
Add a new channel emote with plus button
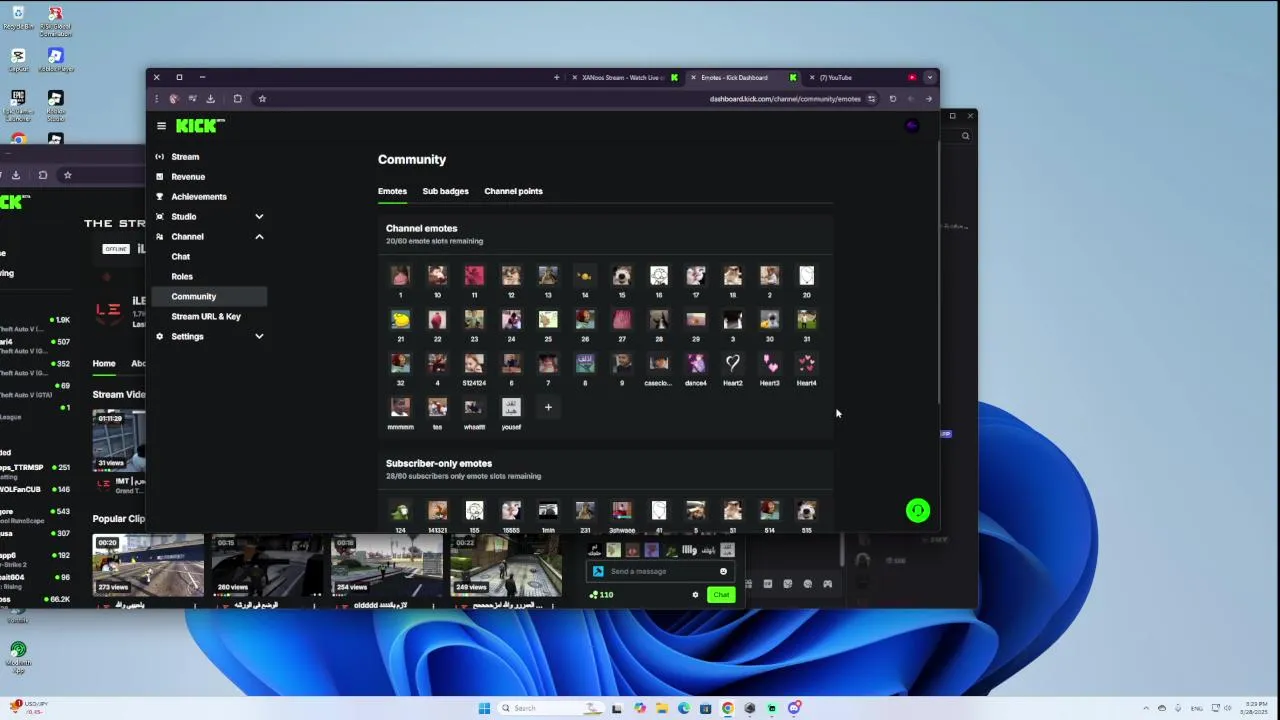[548, 408]
